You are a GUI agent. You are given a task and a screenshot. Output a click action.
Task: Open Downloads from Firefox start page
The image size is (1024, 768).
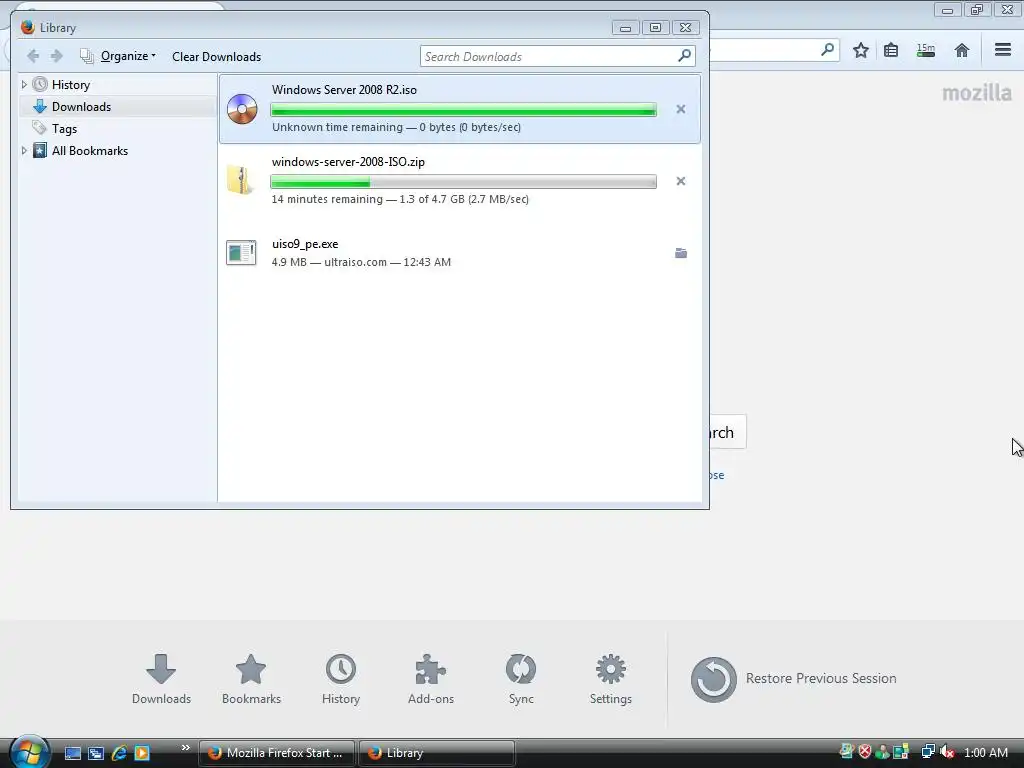pos(161,679)
